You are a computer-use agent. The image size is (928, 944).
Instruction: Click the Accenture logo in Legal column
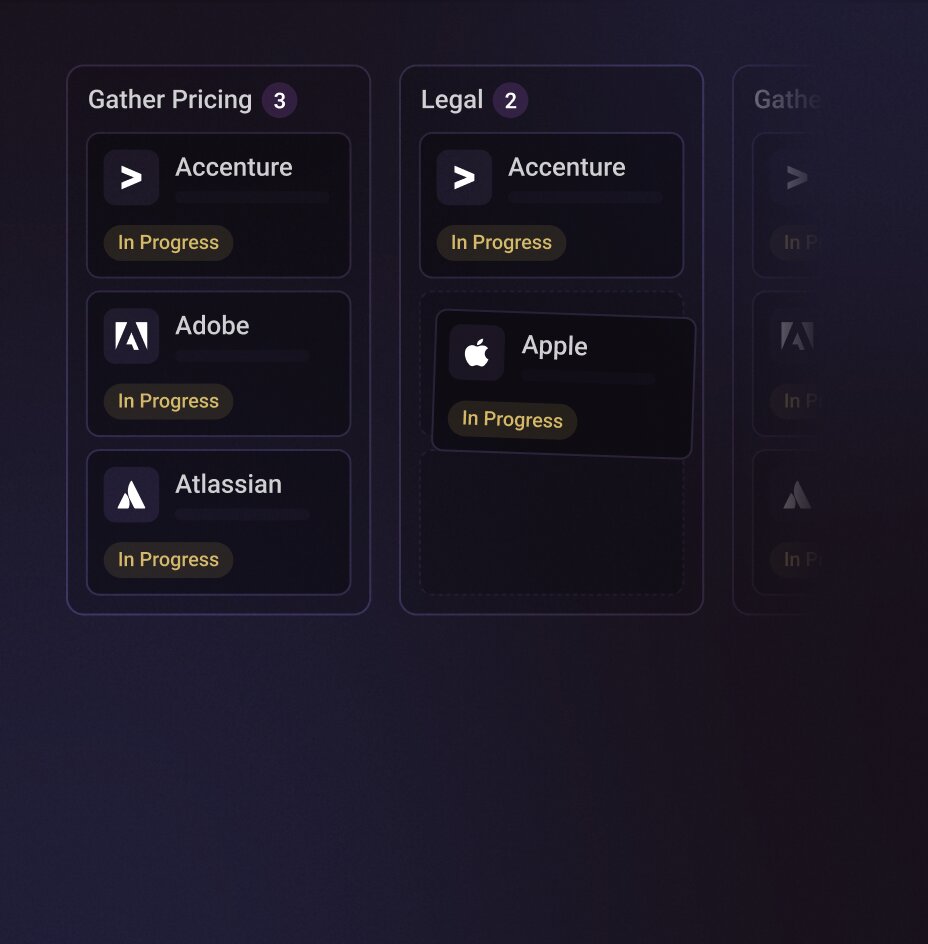[464, 177]
